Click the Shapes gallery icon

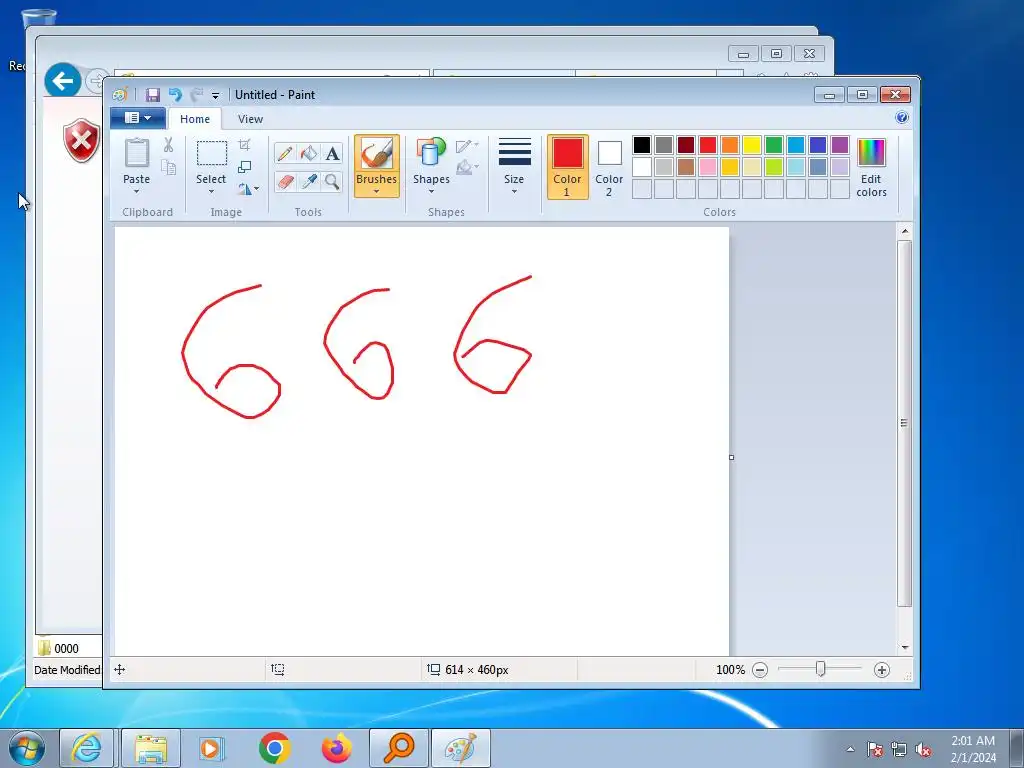tap(430, 153)
